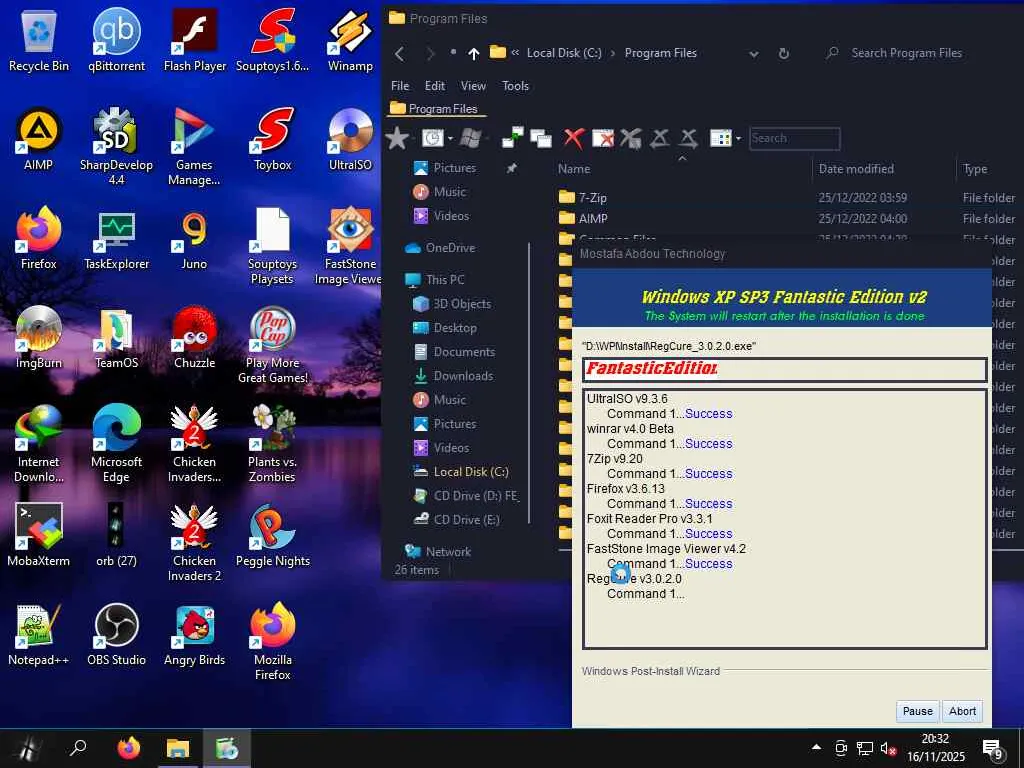Select the Microsoft Edge desktop shortcut
The image size is (1024, 768).
pyautogui.click(x=116, y=444)
